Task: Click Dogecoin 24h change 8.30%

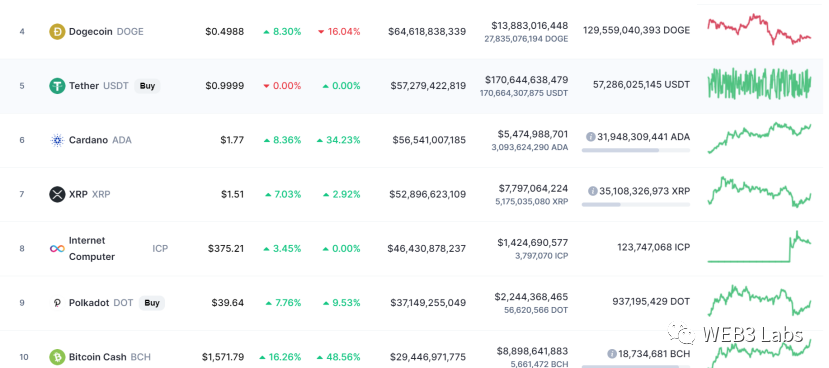Action: coord(282,32)
